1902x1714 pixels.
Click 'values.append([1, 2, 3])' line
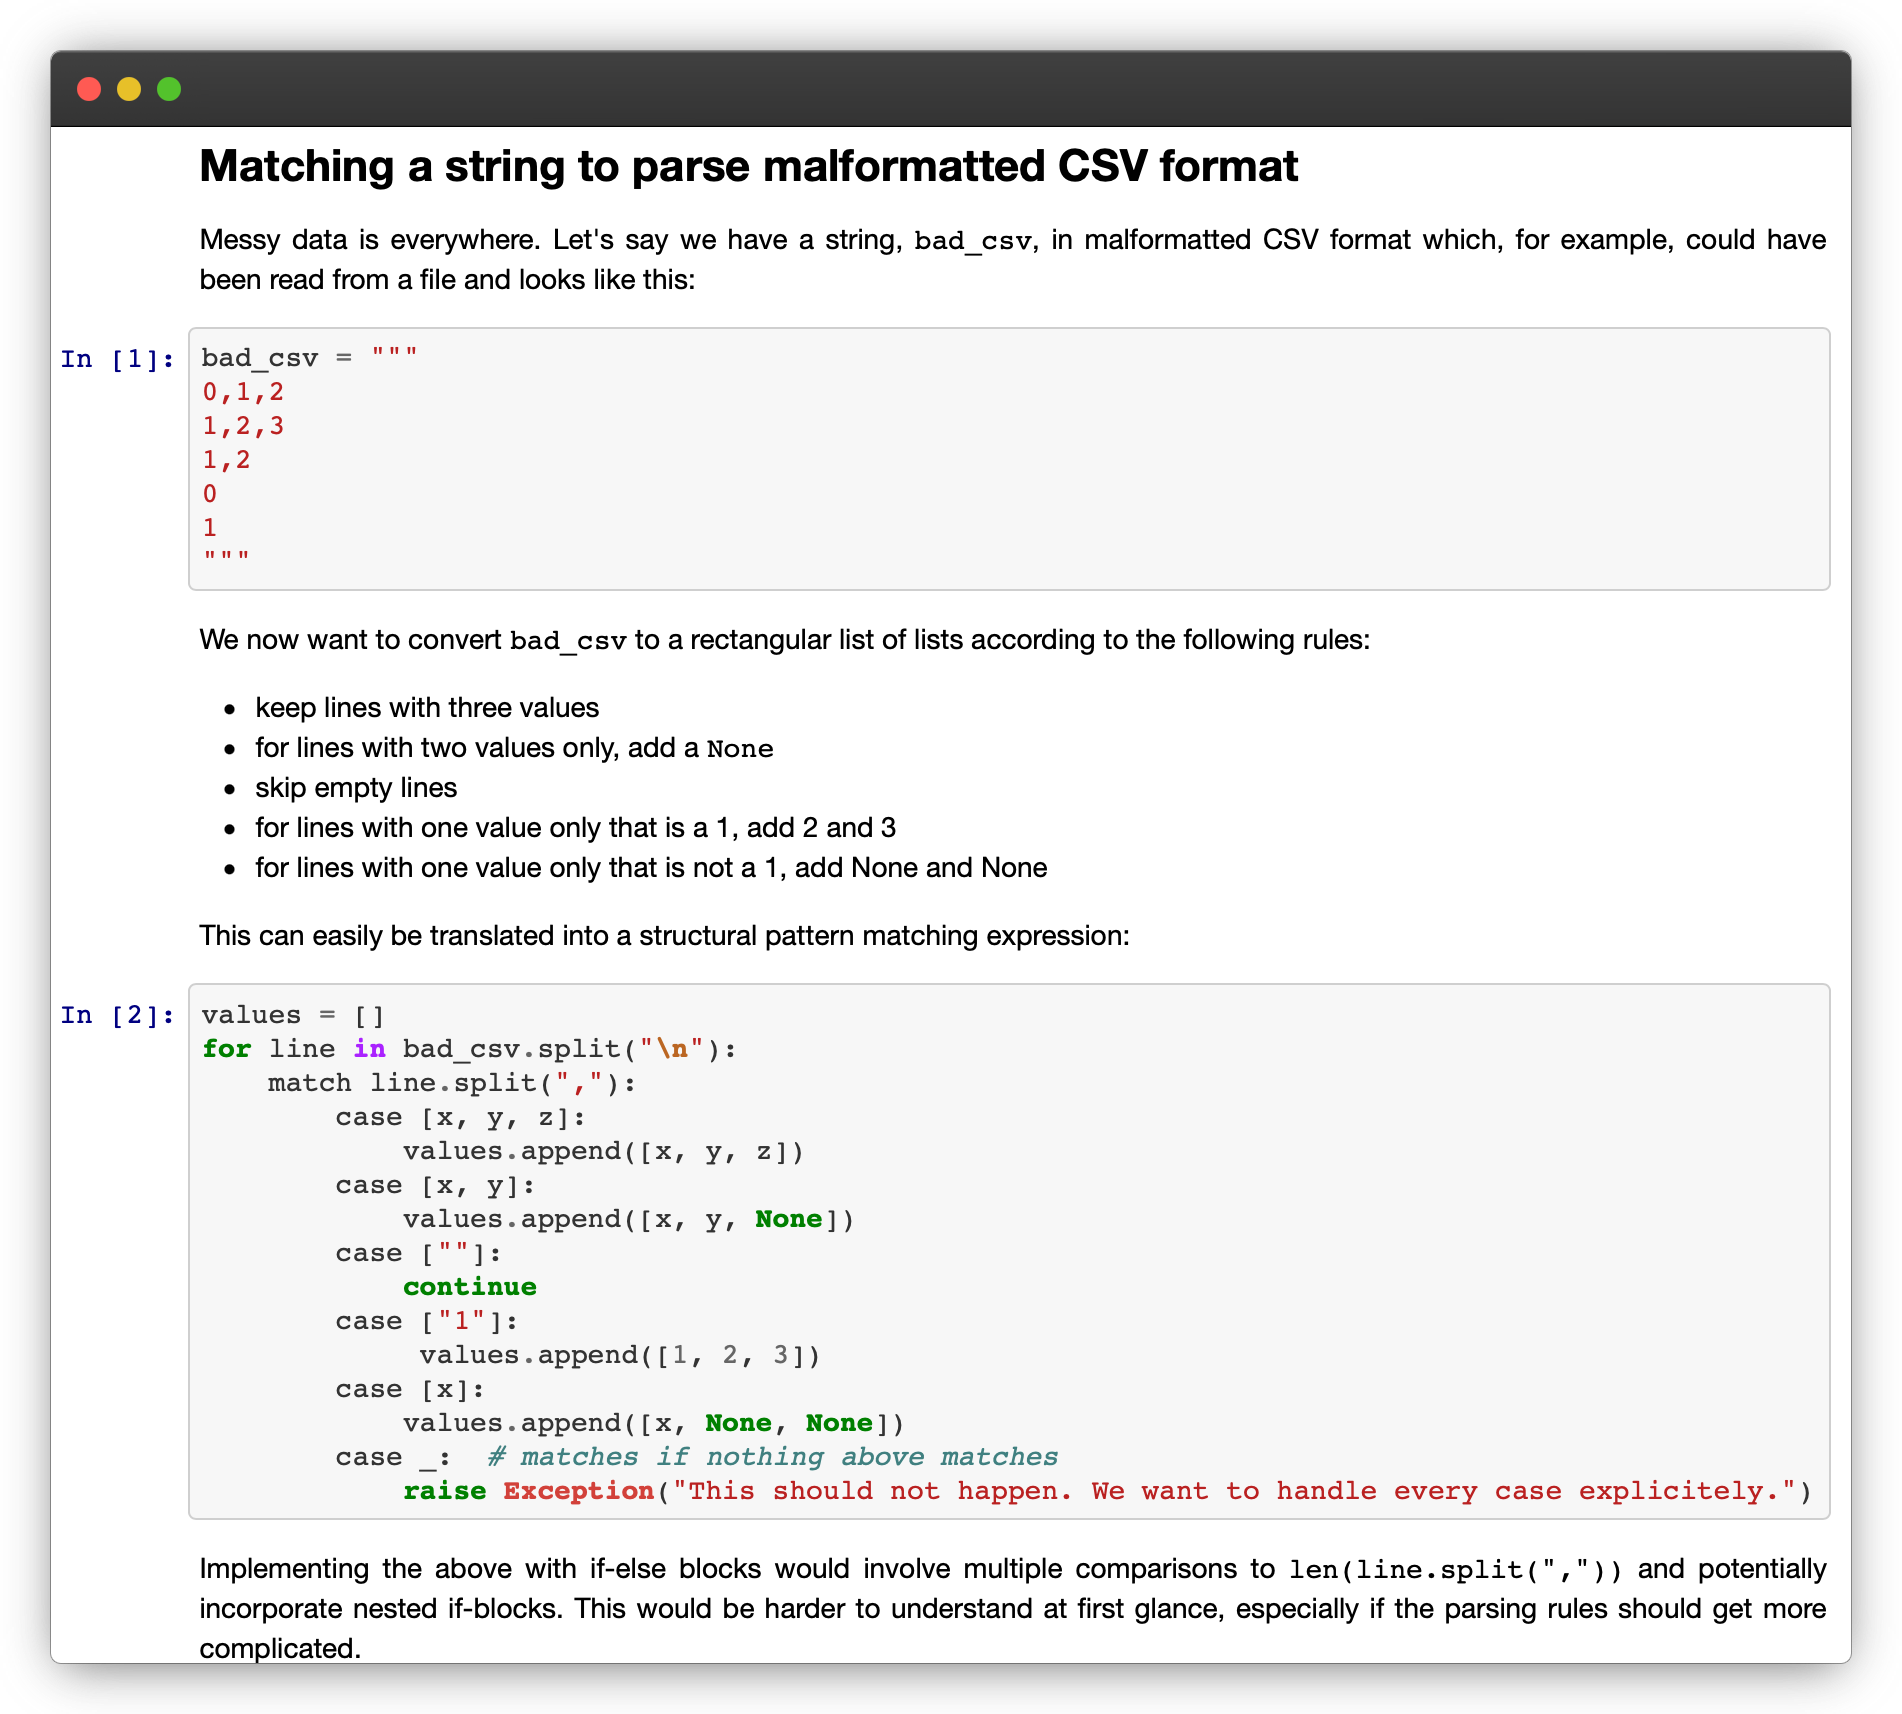tap(620, 1355)
